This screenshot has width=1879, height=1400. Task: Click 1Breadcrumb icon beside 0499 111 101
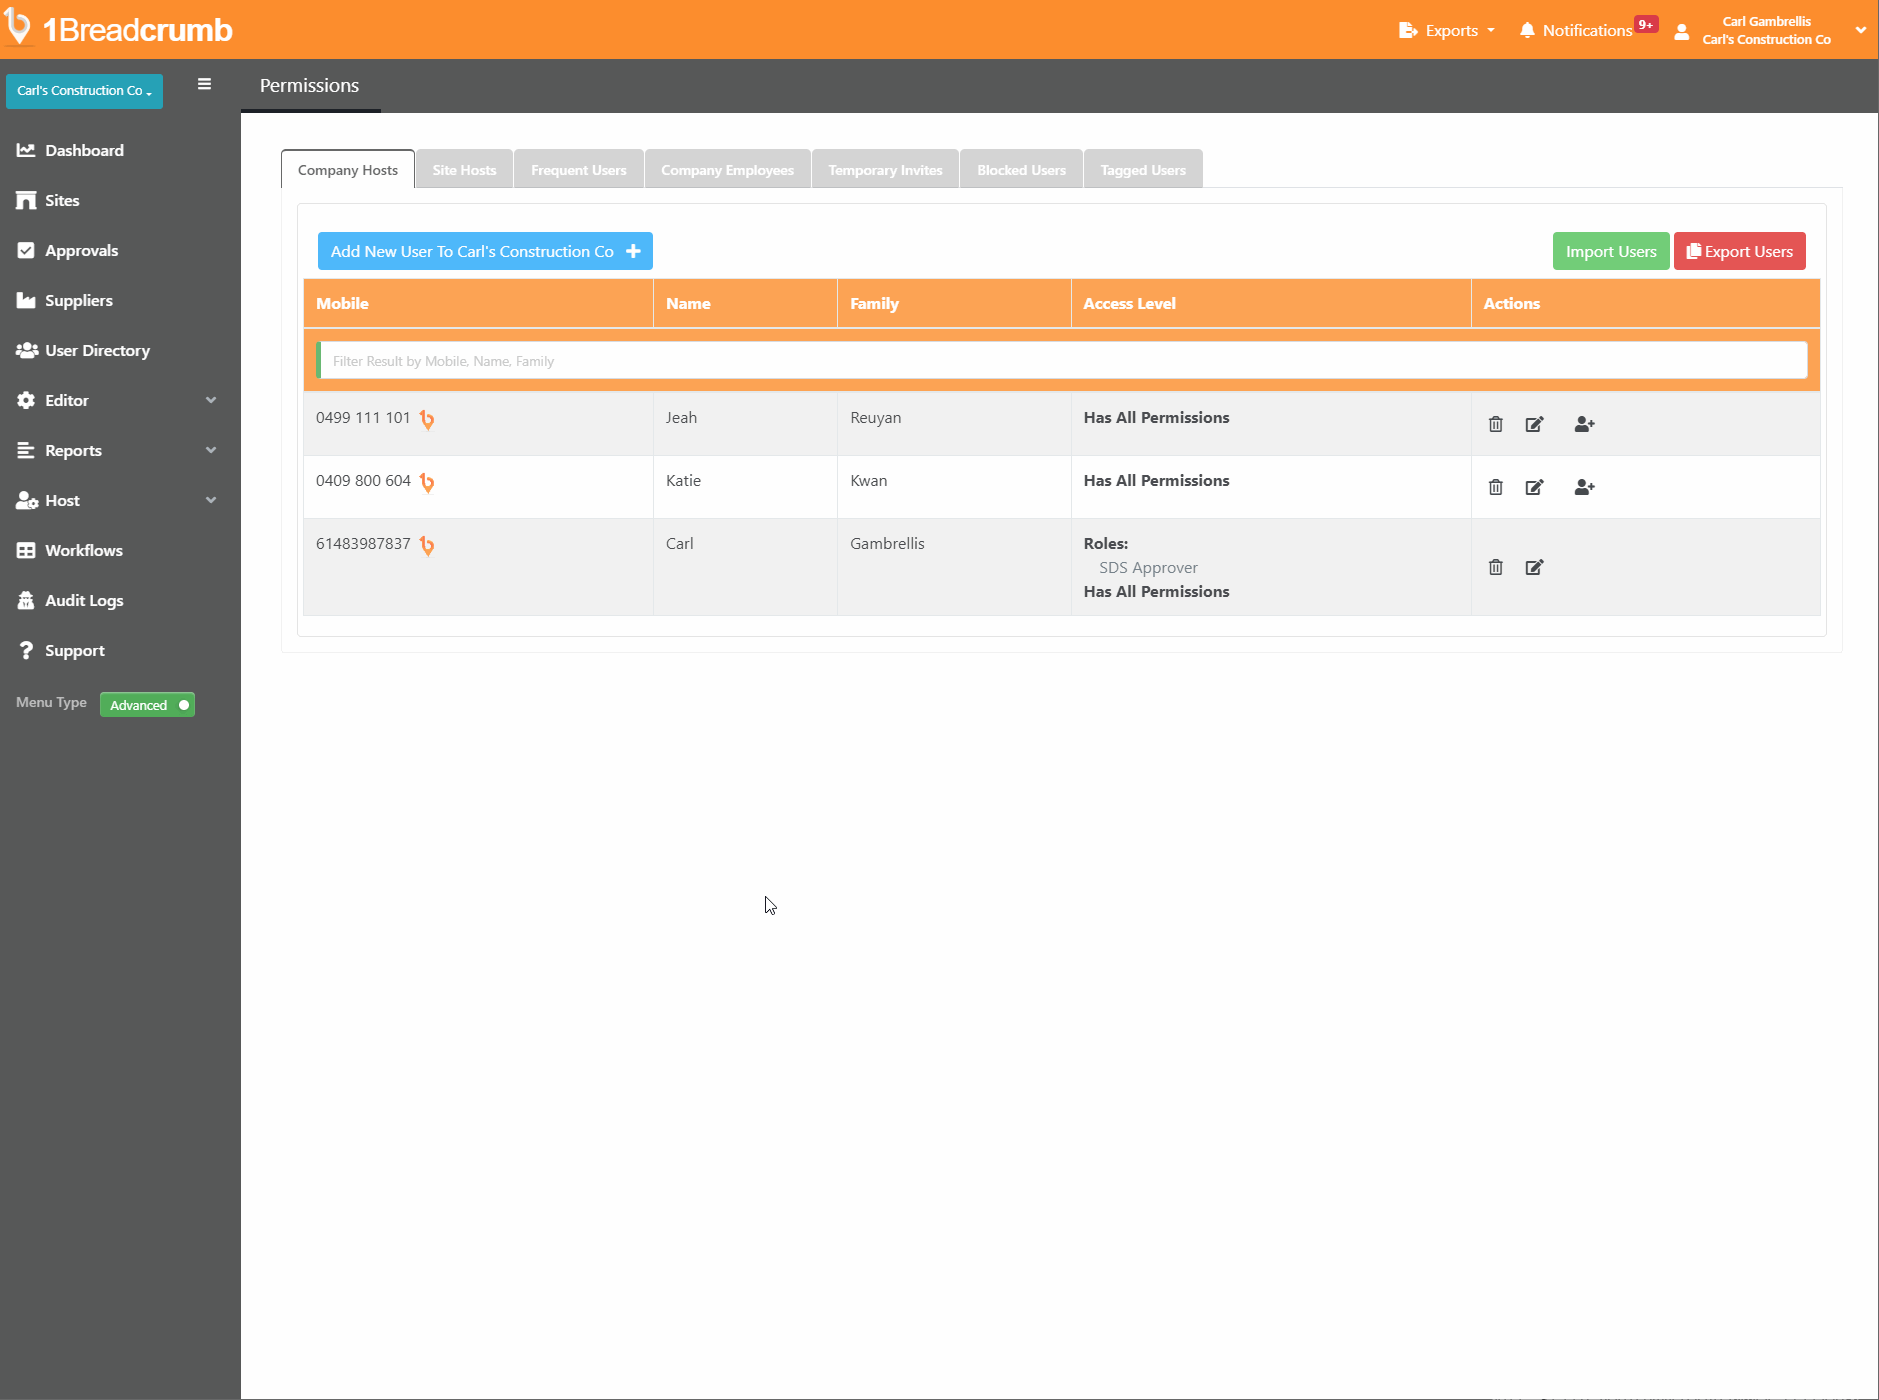click(427, 420)
